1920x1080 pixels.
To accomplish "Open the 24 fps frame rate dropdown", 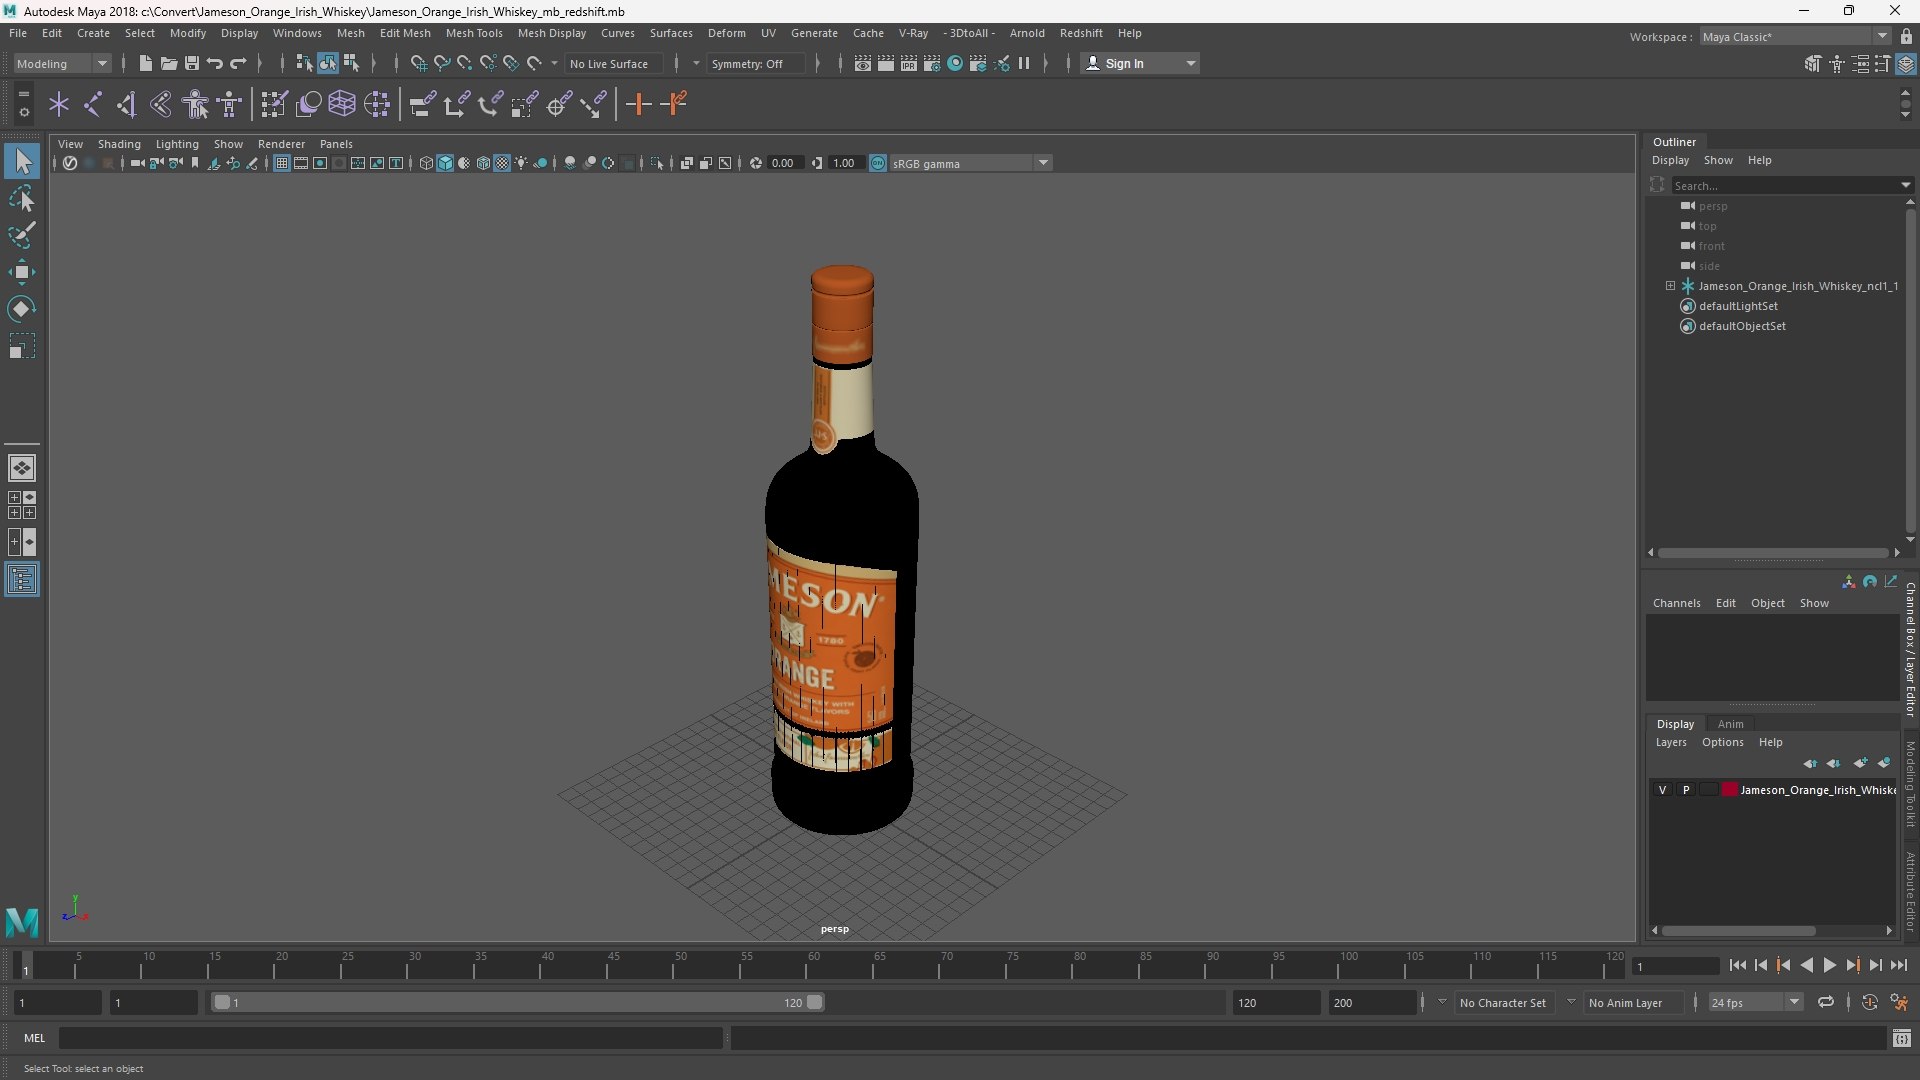I will coord(1755,1003).
